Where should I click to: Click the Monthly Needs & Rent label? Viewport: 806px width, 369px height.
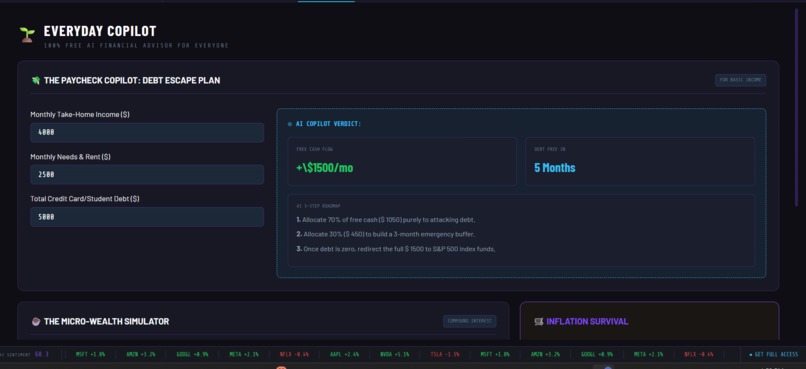click(70, 157)
